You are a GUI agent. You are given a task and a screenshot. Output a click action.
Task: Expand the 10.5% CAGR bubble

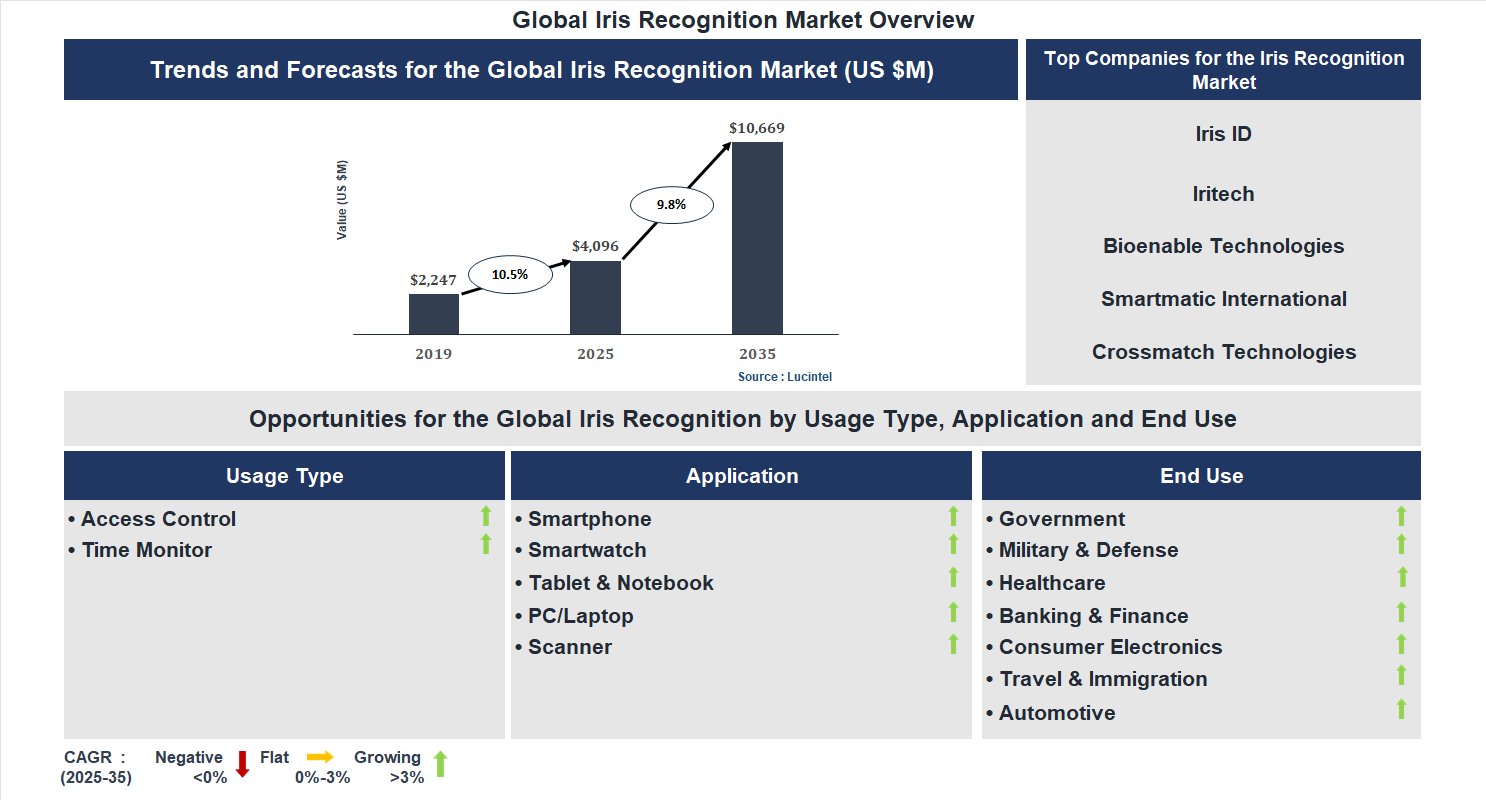[511, 272]
